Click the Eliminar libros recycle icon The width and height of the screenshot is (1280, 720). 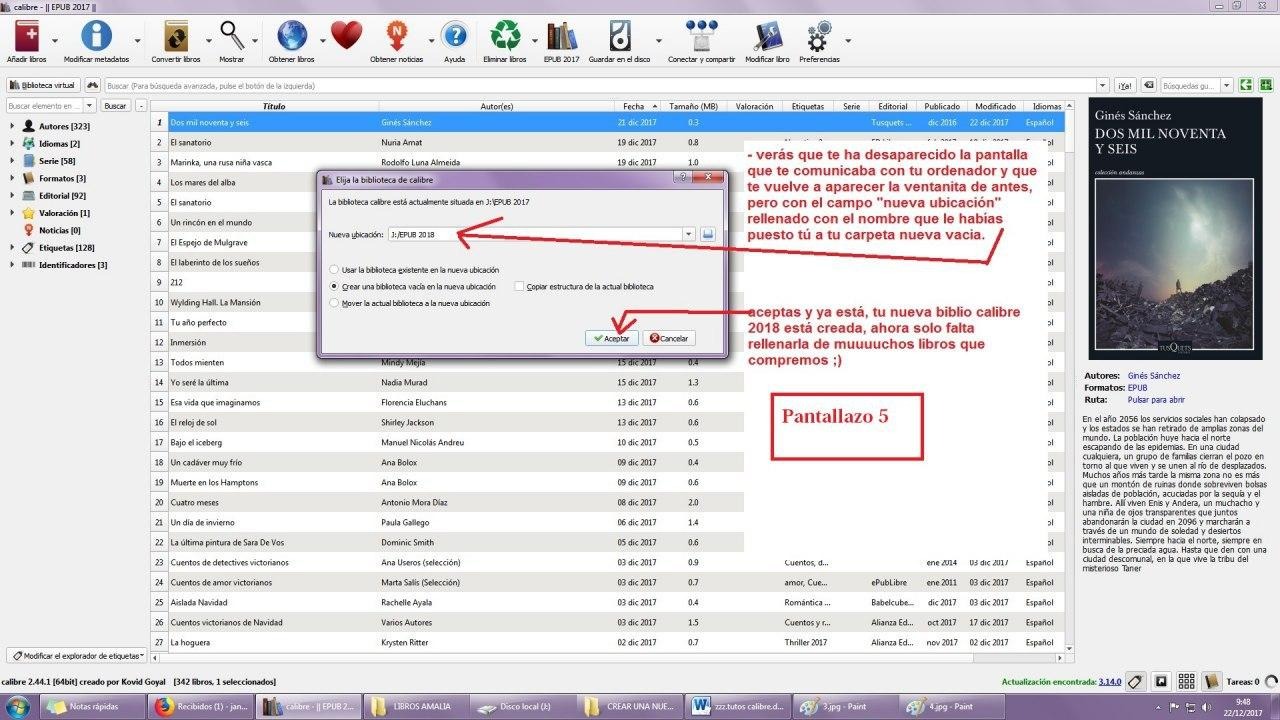click(x=505, y=37)
